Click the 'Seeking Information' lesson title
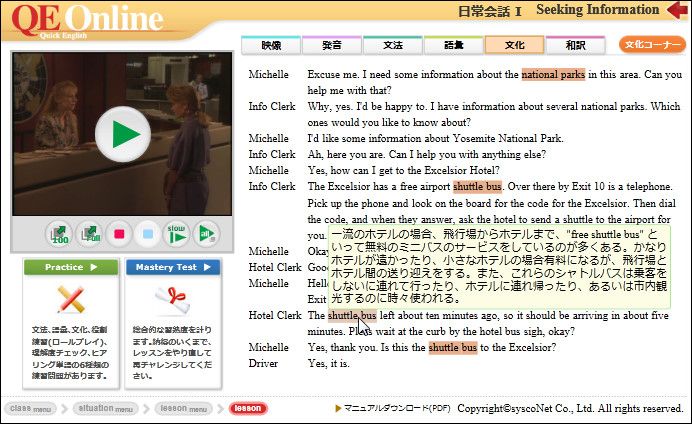The image size is (692, 424). pyautogui.click(x=598, y=10)
